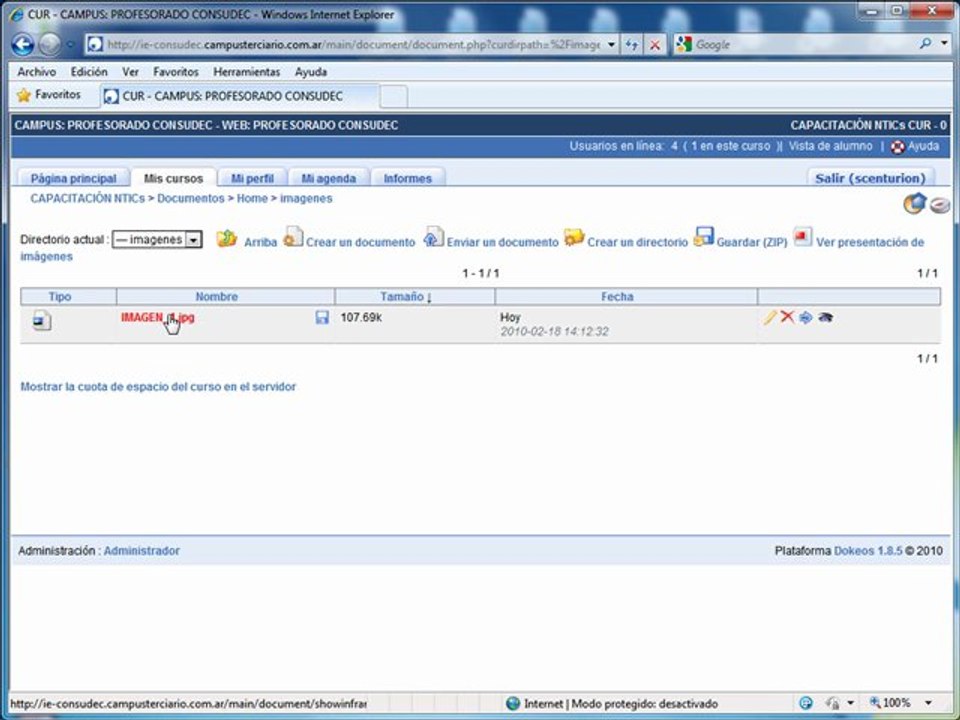Open the Herramientas menu
The image size is (960, 720).
click(246, 72)
